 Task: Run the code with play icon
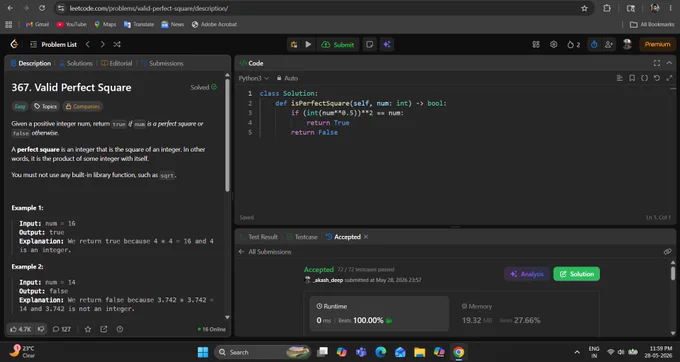308,44
